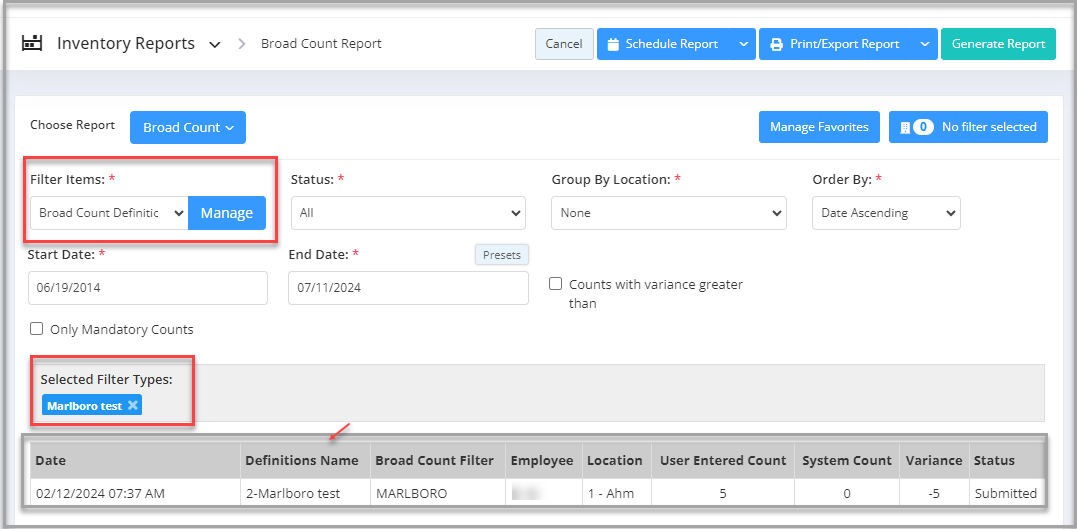The width and height of the screenshot is (1078, 529).
Task: Enable Counts with variance greater than checkbox
Action: (555, 284)
